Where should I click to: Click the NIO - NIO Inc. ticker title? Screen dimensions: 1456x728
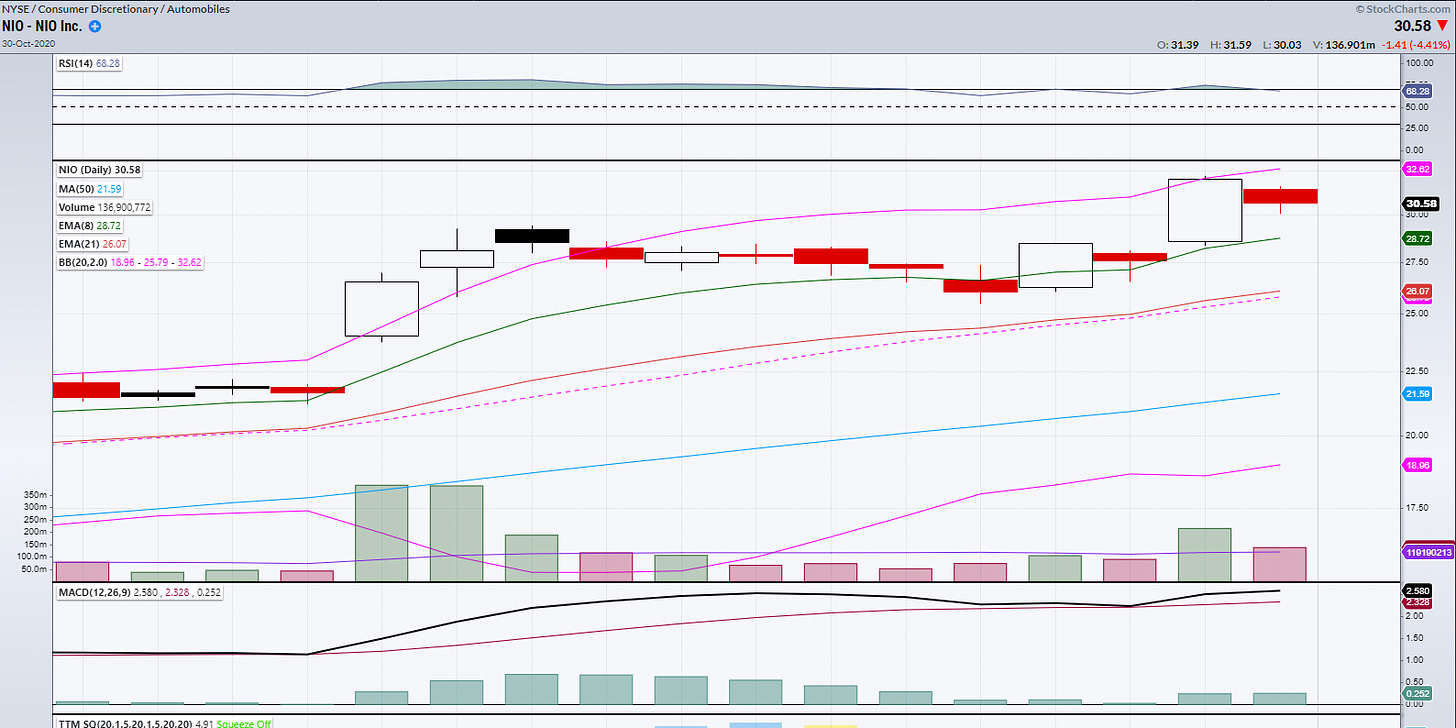(x=43, y=27)
